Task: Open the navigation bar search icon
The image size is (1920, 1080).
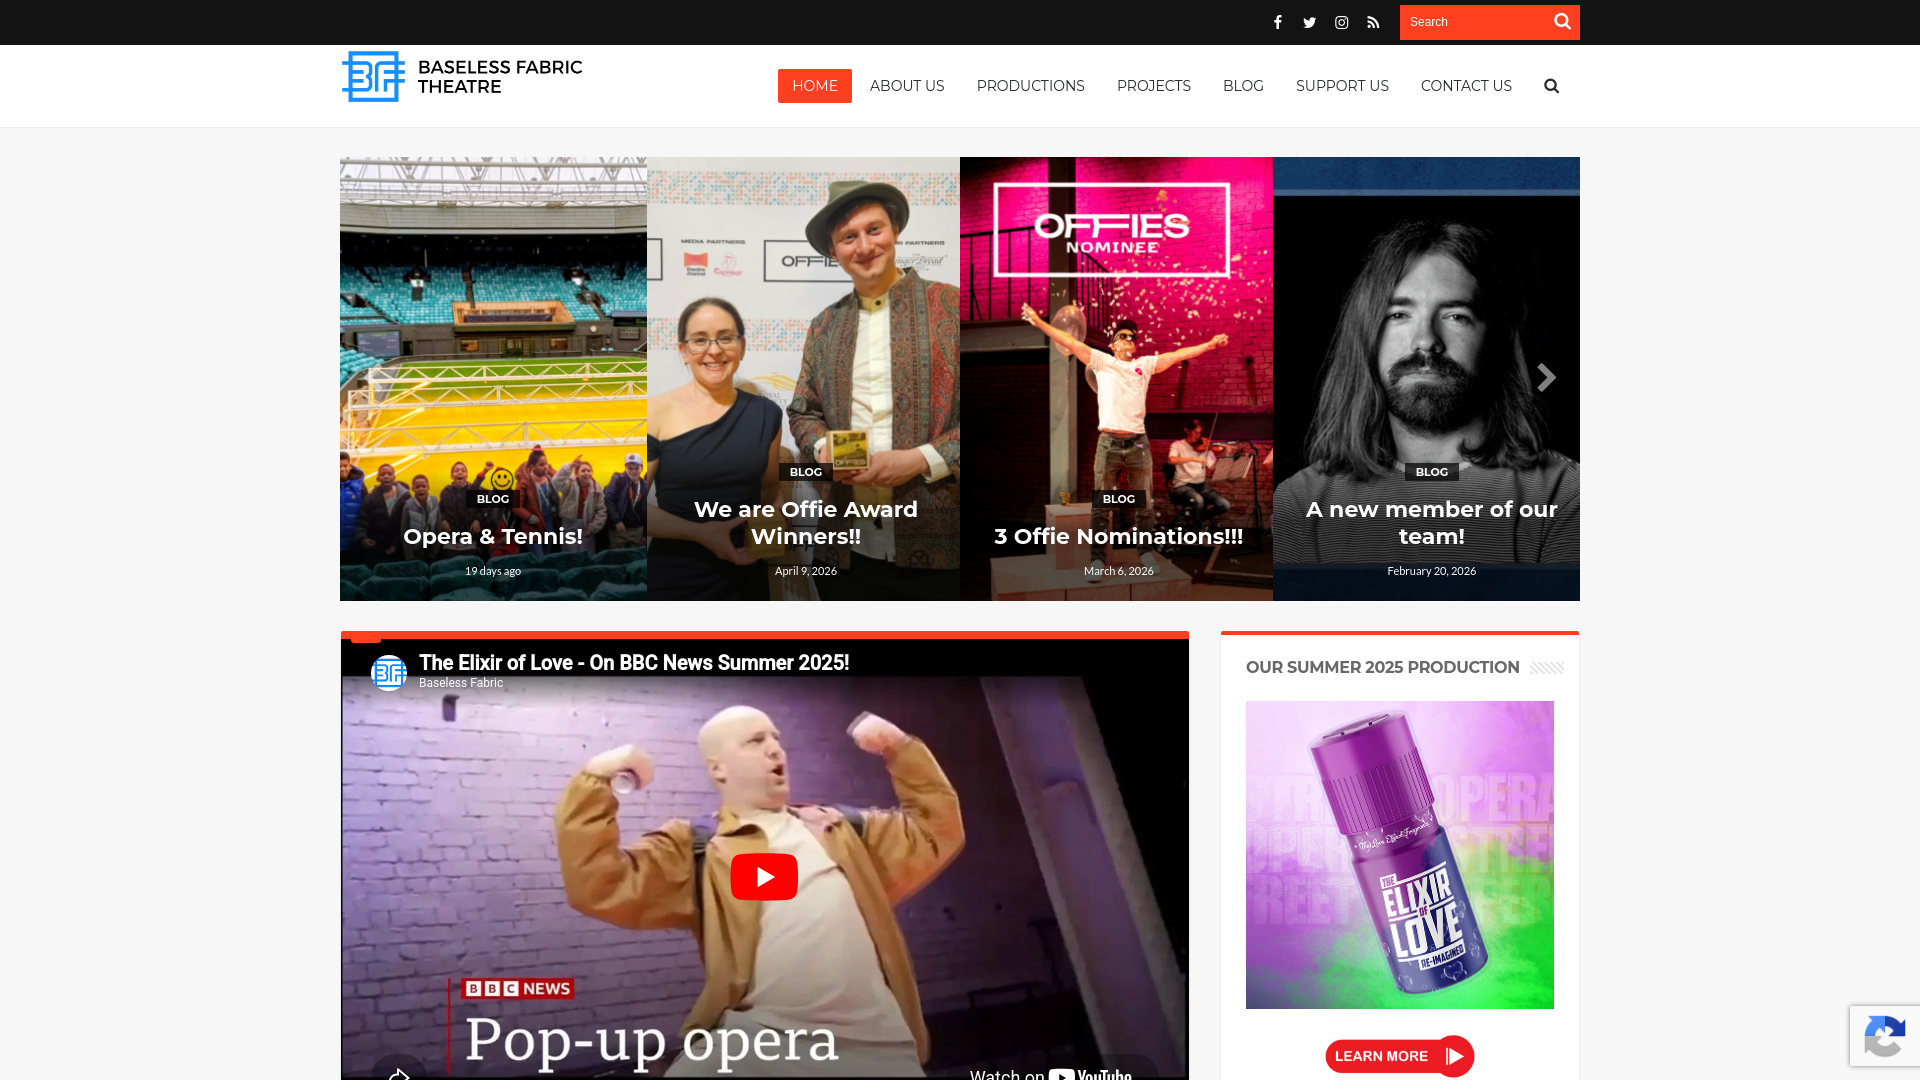Action: pos(1551,86)
